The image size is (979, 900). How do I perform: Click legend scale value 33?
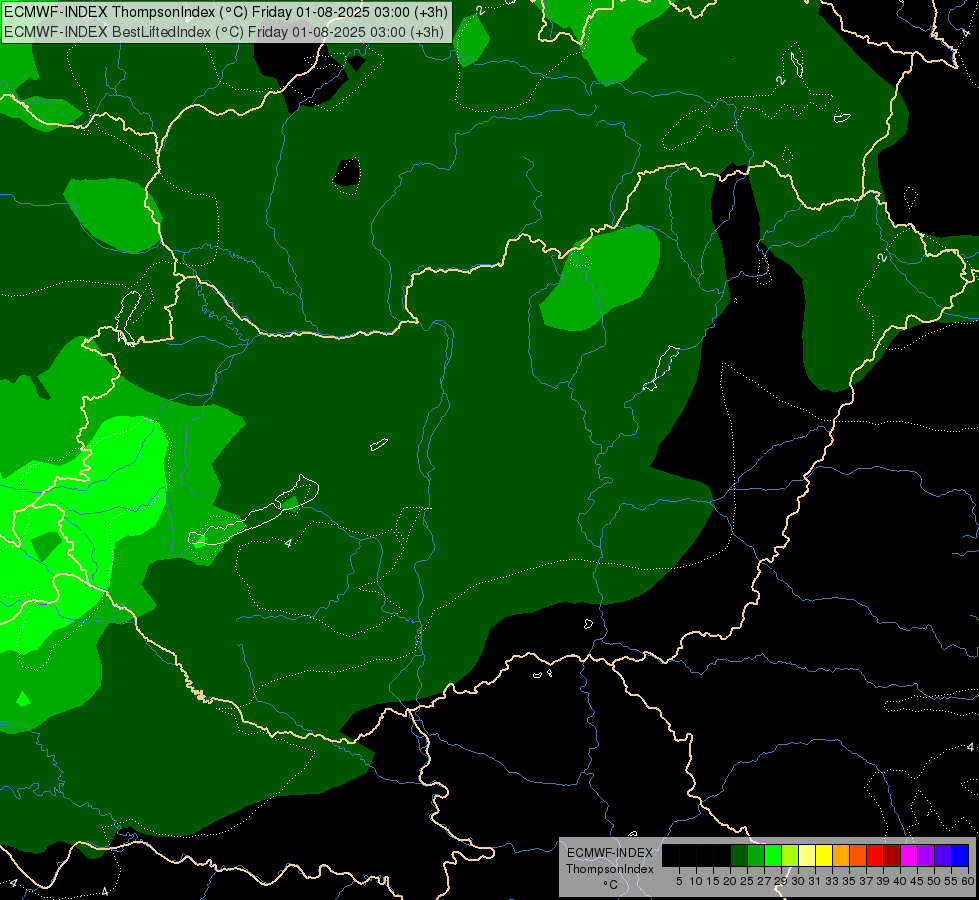[x=832, y=881]
